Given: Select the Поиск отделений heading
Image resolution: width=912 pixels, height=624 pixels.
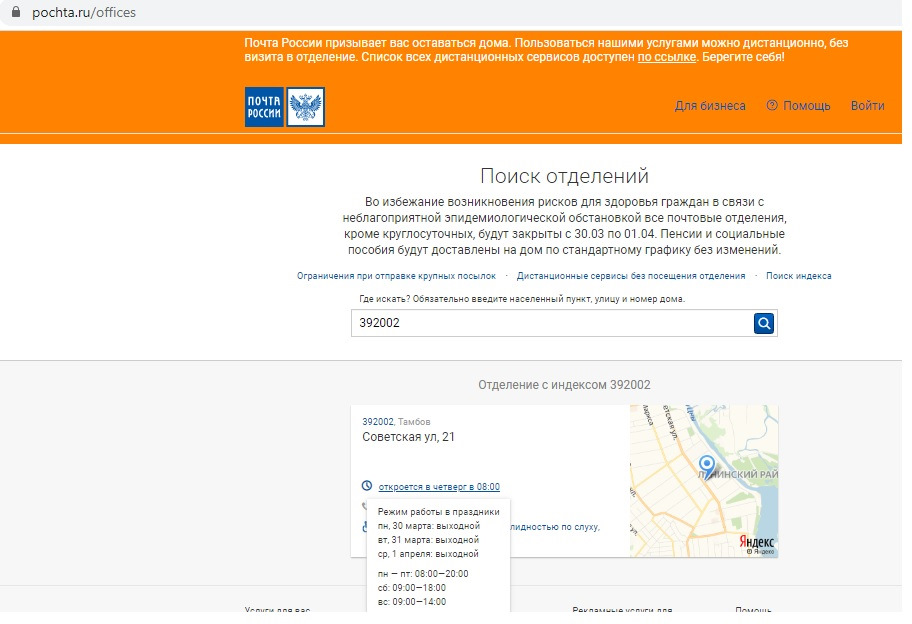Looking at the screenshot, I should tap(564, 176).
